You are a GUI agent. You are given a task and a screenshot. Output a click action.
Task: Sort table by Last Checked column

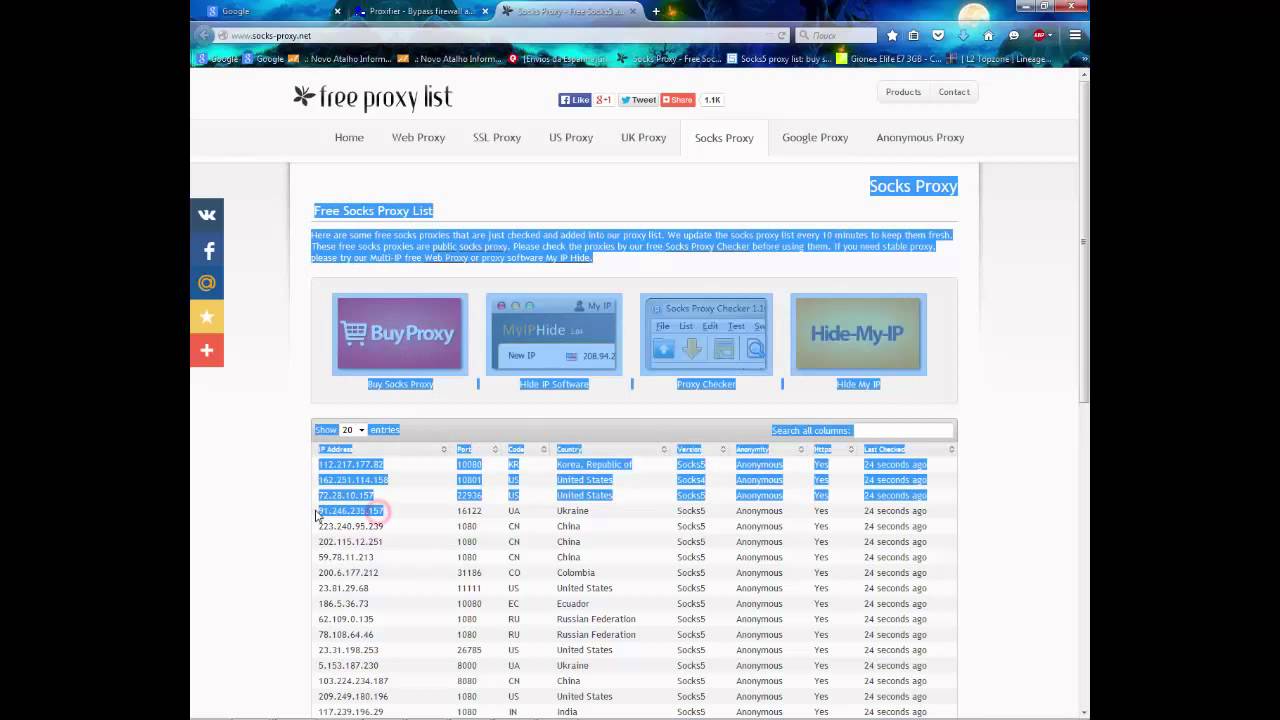tap(908, 449)
